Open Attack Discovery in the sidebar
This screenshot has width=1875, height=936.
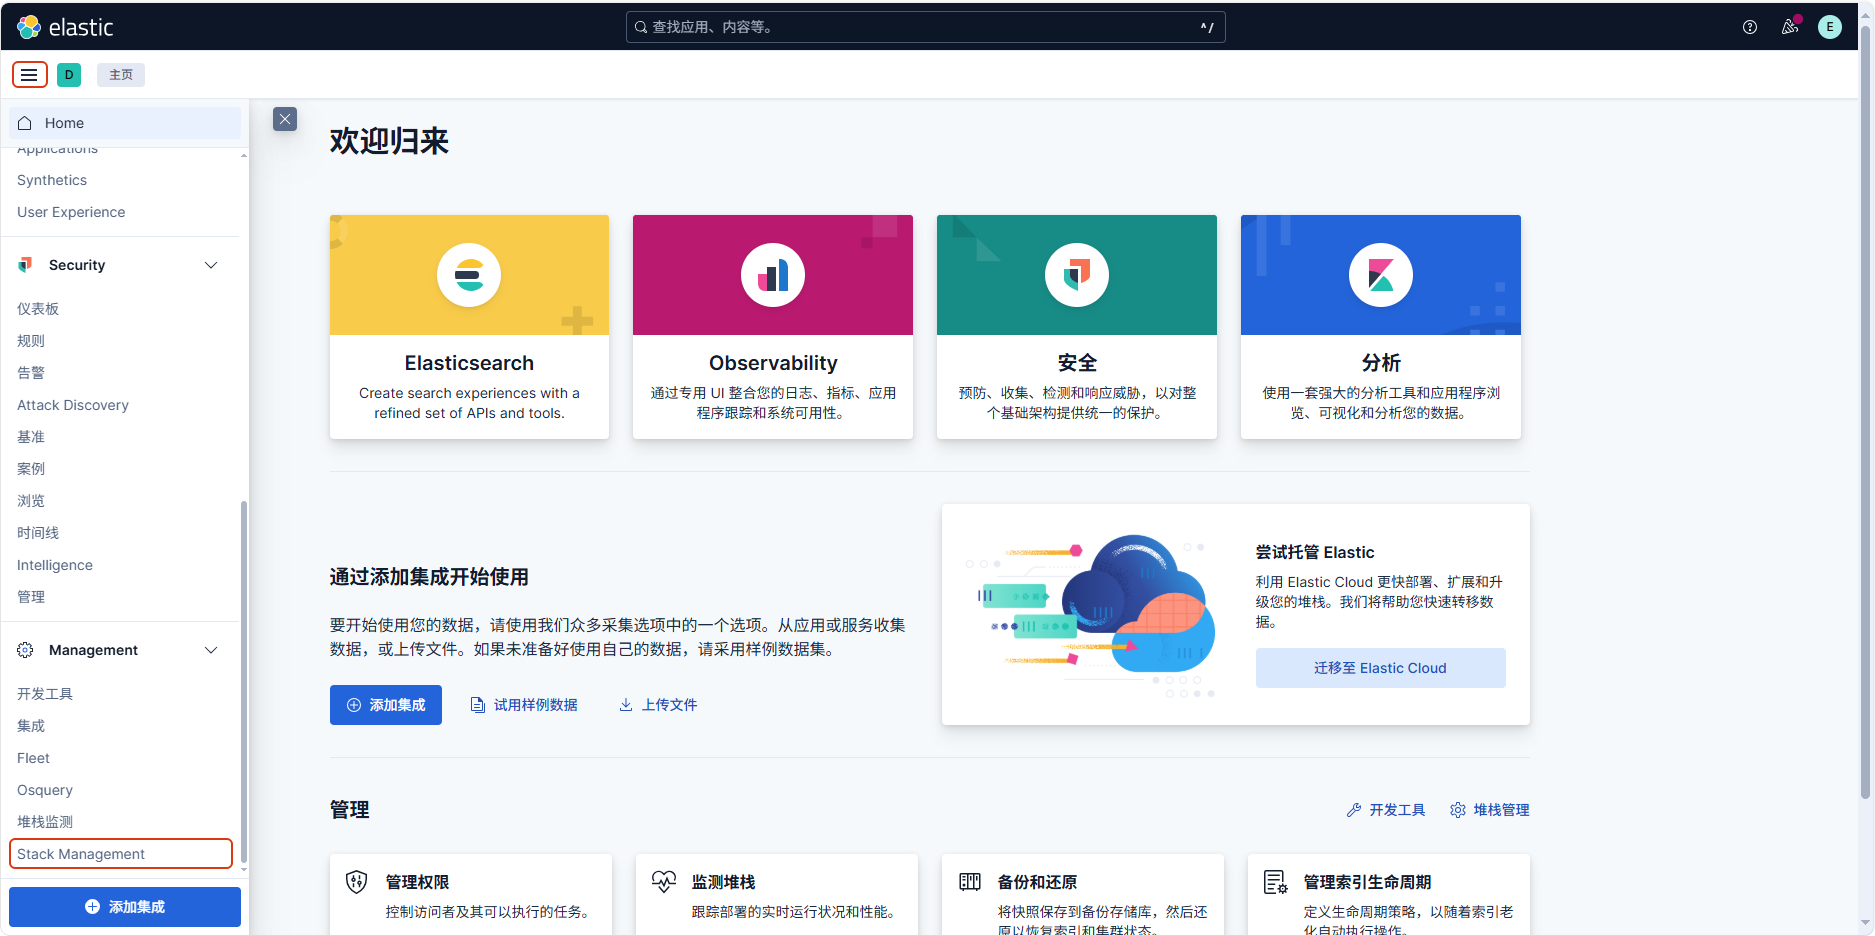point(73,405)
